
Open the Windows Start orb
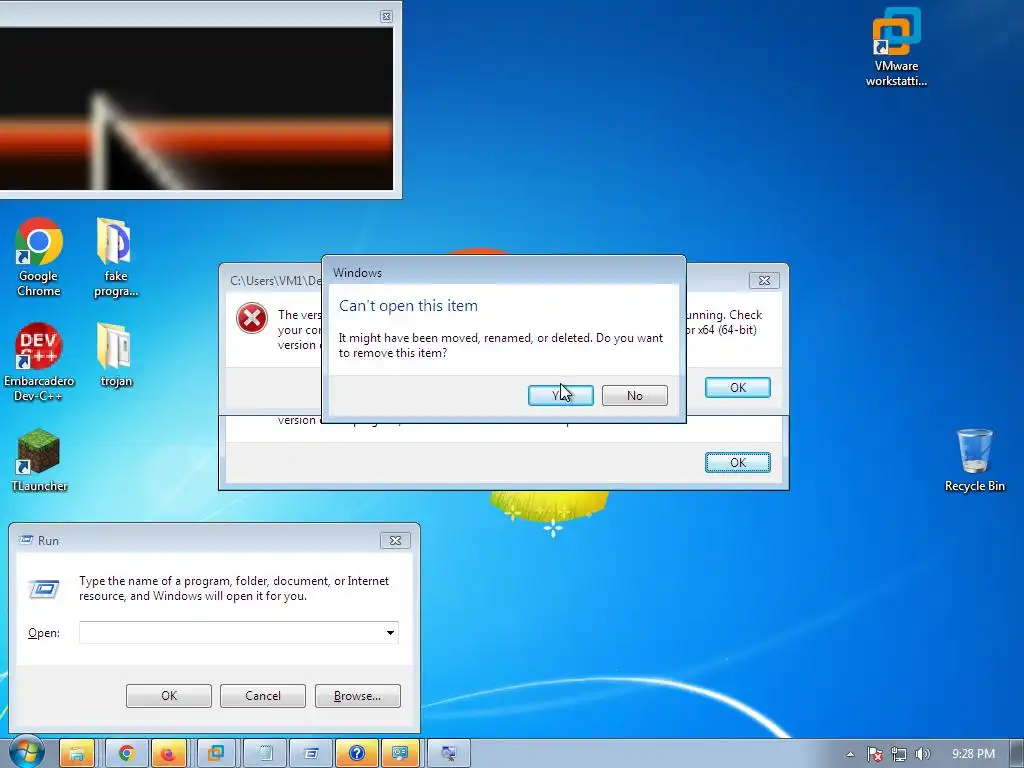(x=25, y=752)
